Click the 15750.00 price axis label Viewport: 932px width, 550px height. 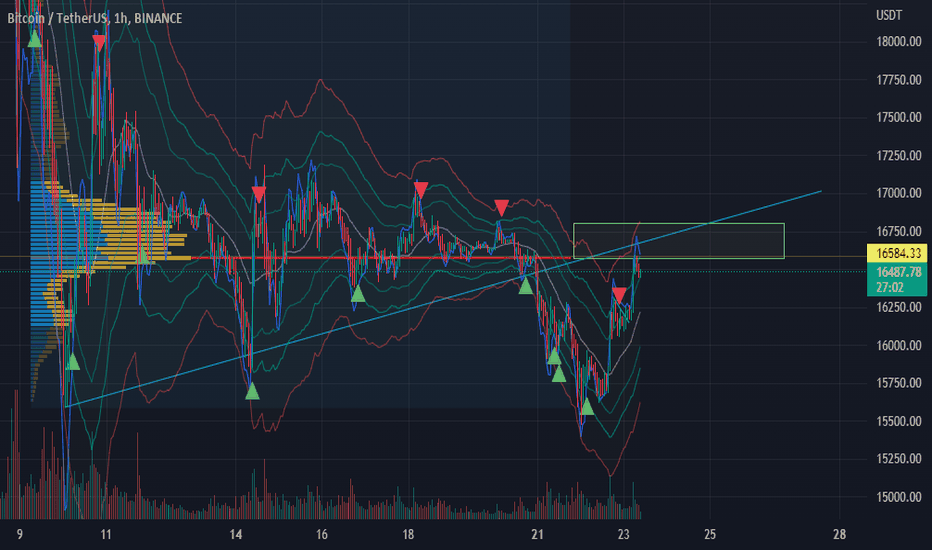[x=899, y=383]
